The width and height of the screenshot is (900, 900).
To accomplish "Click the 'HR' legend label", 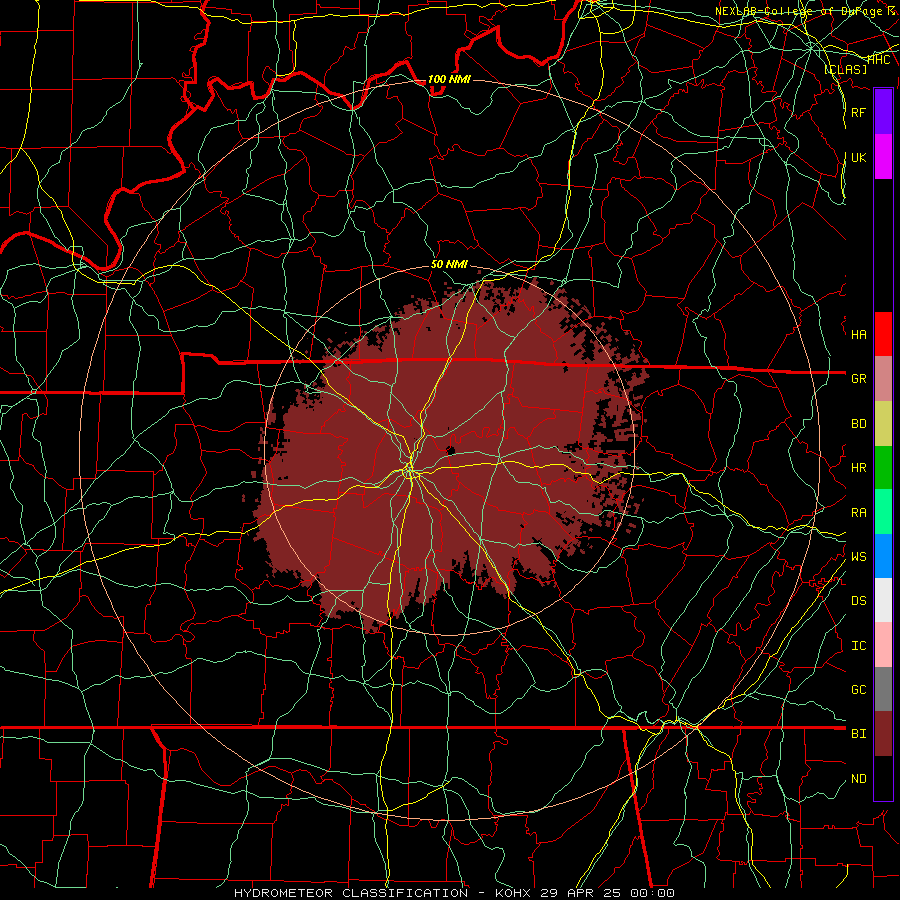I will click(858, 468).
